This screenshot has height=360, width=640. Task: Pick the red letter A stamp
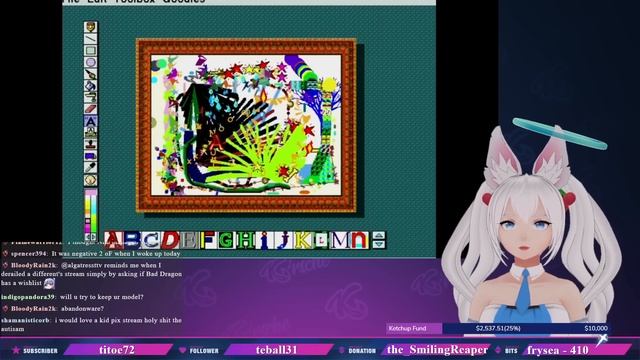pyautogui.click(x=114, y=240)
